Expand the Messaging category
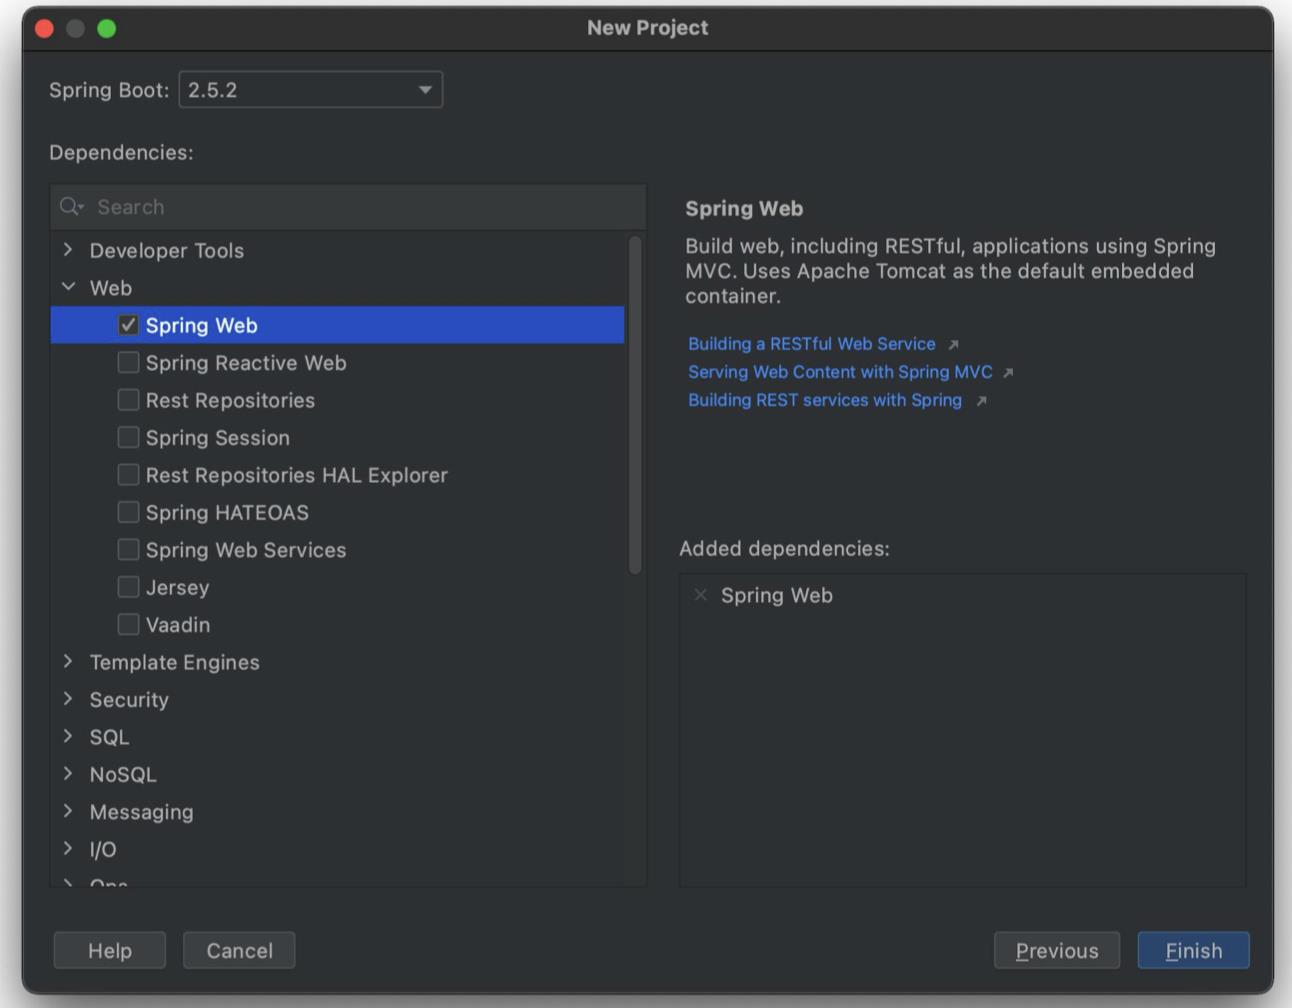This screenshot has height=1008, width=1292. (x=68, y=811)
